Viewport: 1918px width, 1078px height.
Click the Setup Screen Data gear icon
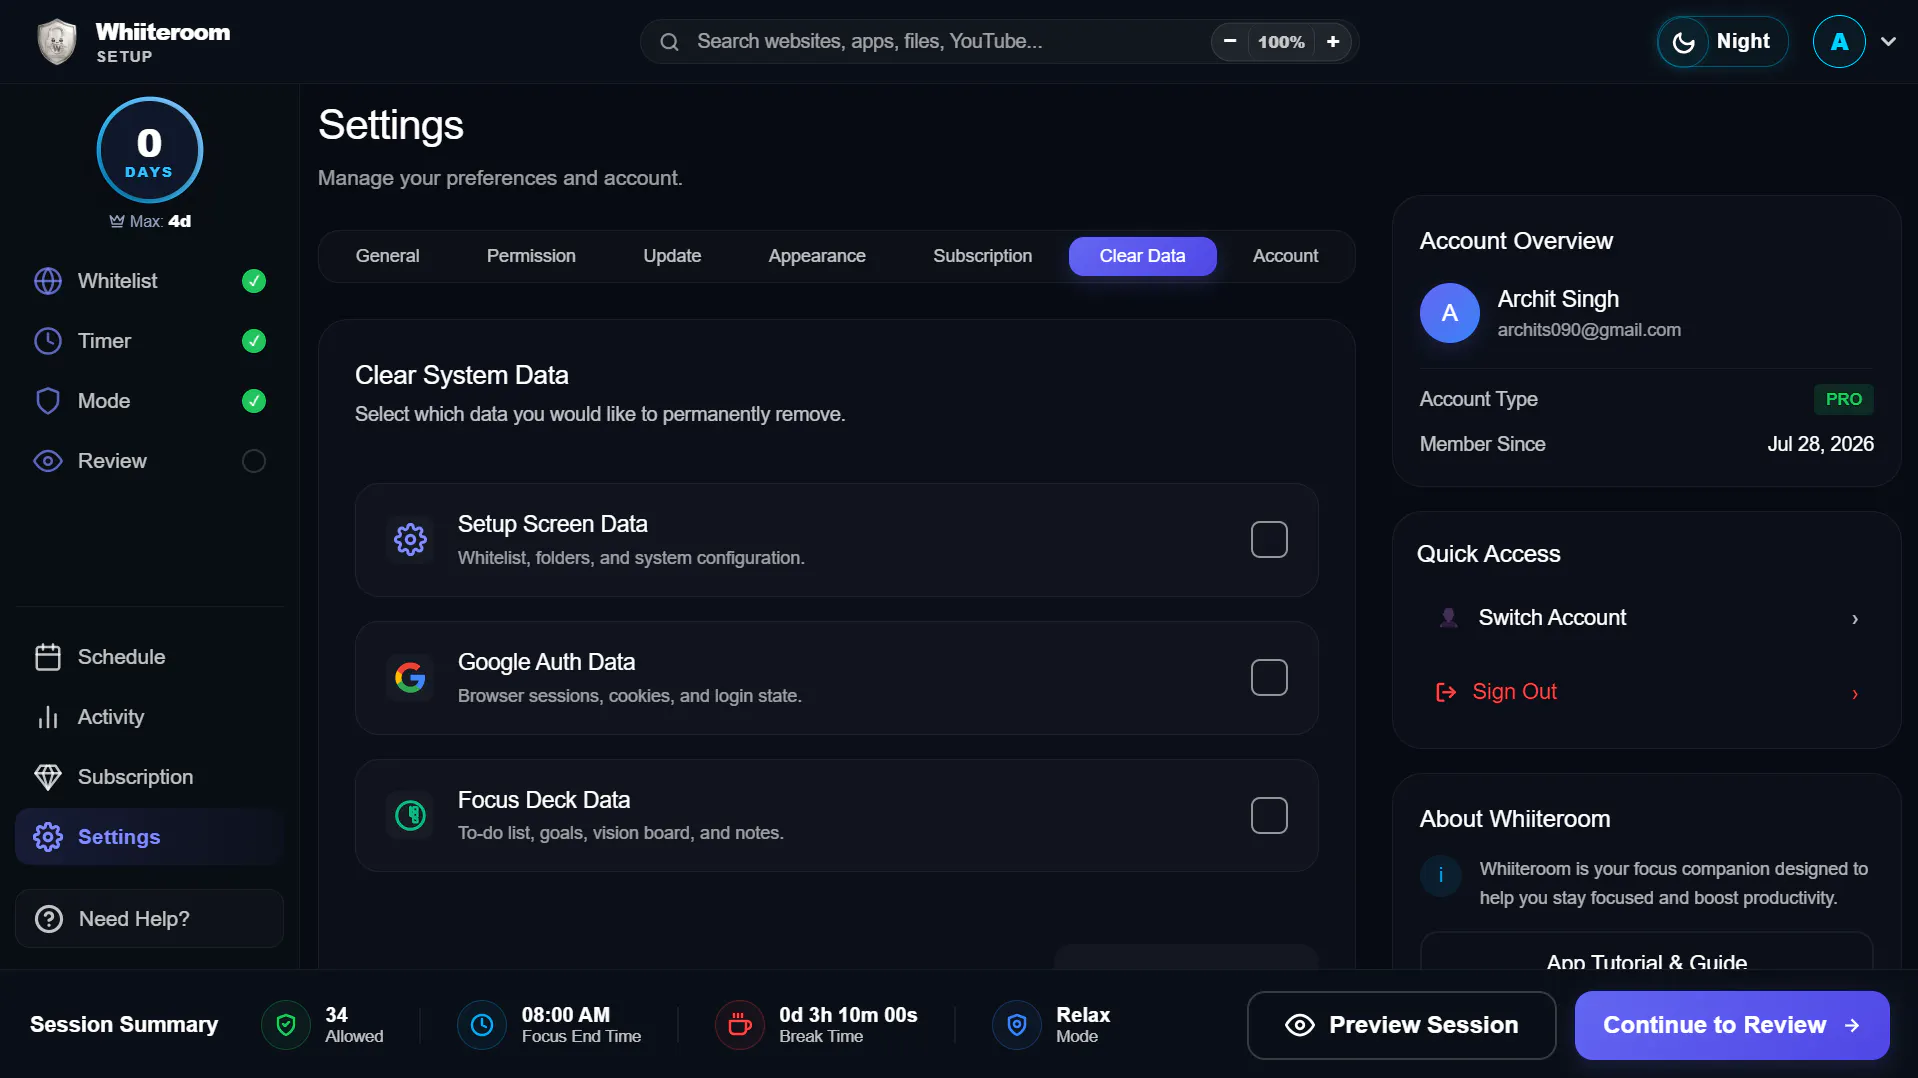[x=410, y=540]
